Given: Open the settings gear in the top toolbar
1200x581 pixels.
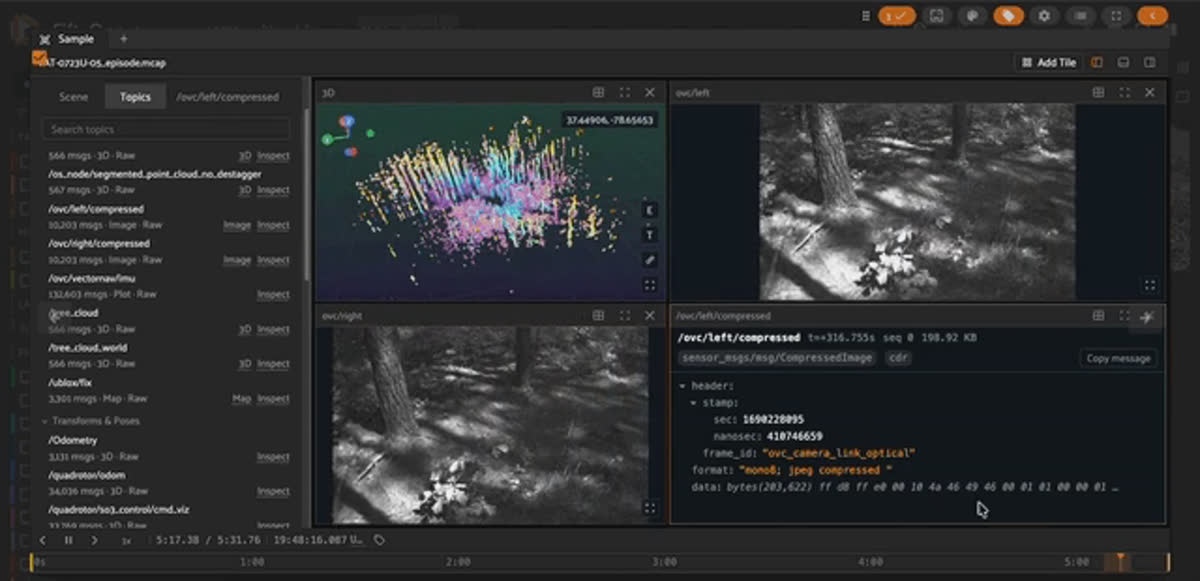Looking at the screenshot, I should pos(1044,16).
